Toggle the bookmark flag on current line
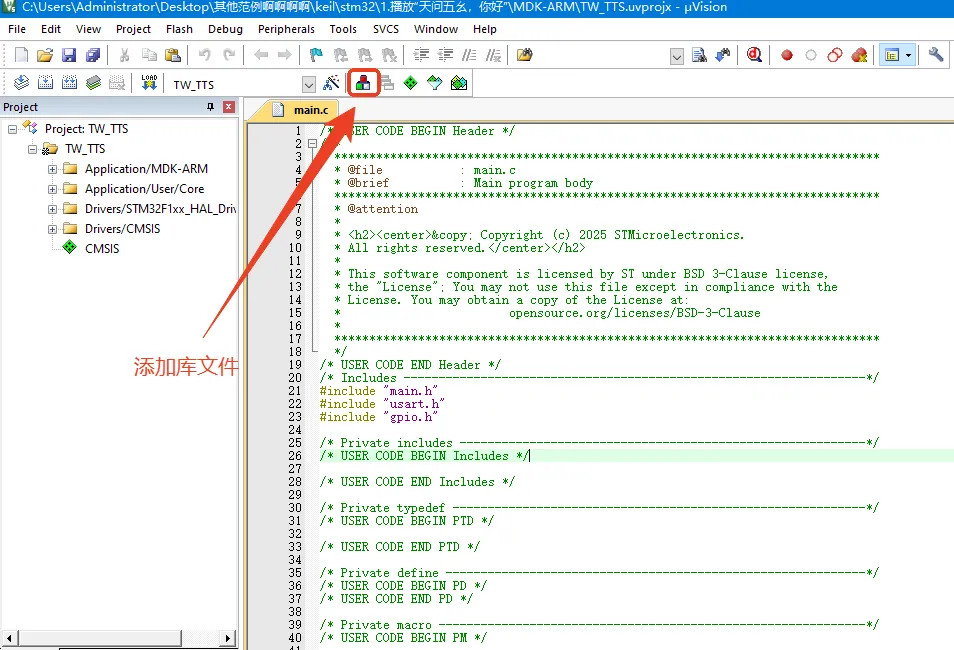The height and width of the screenshot is (650, 954). click(316, 55)
